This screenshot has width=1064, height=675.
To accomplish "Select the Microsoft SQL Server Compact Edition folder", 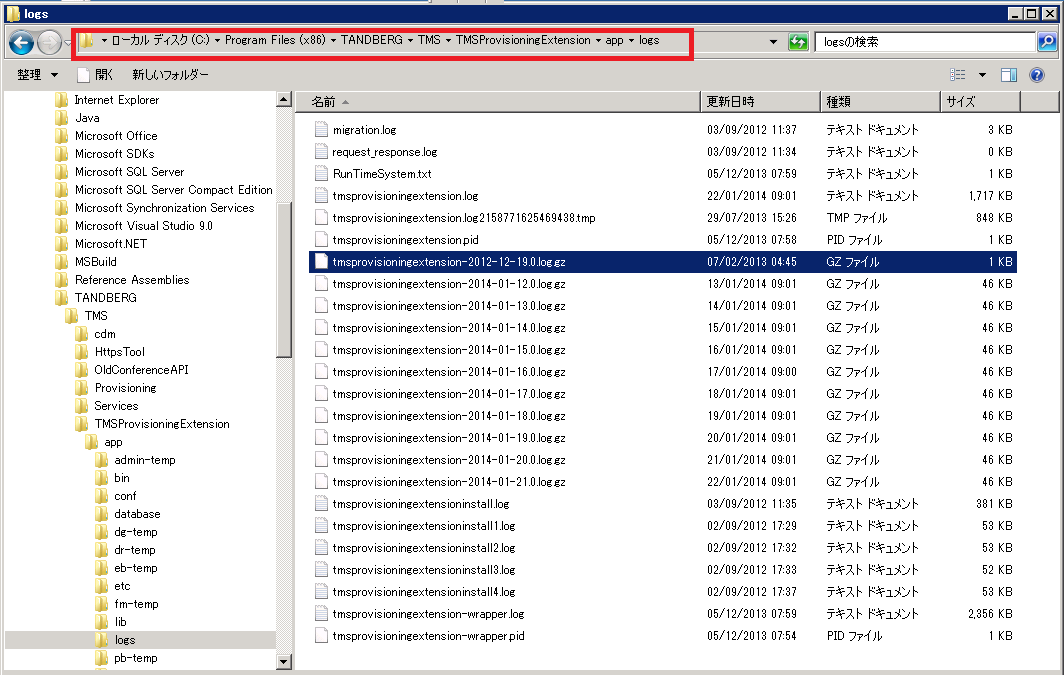I will click(174, 190).
